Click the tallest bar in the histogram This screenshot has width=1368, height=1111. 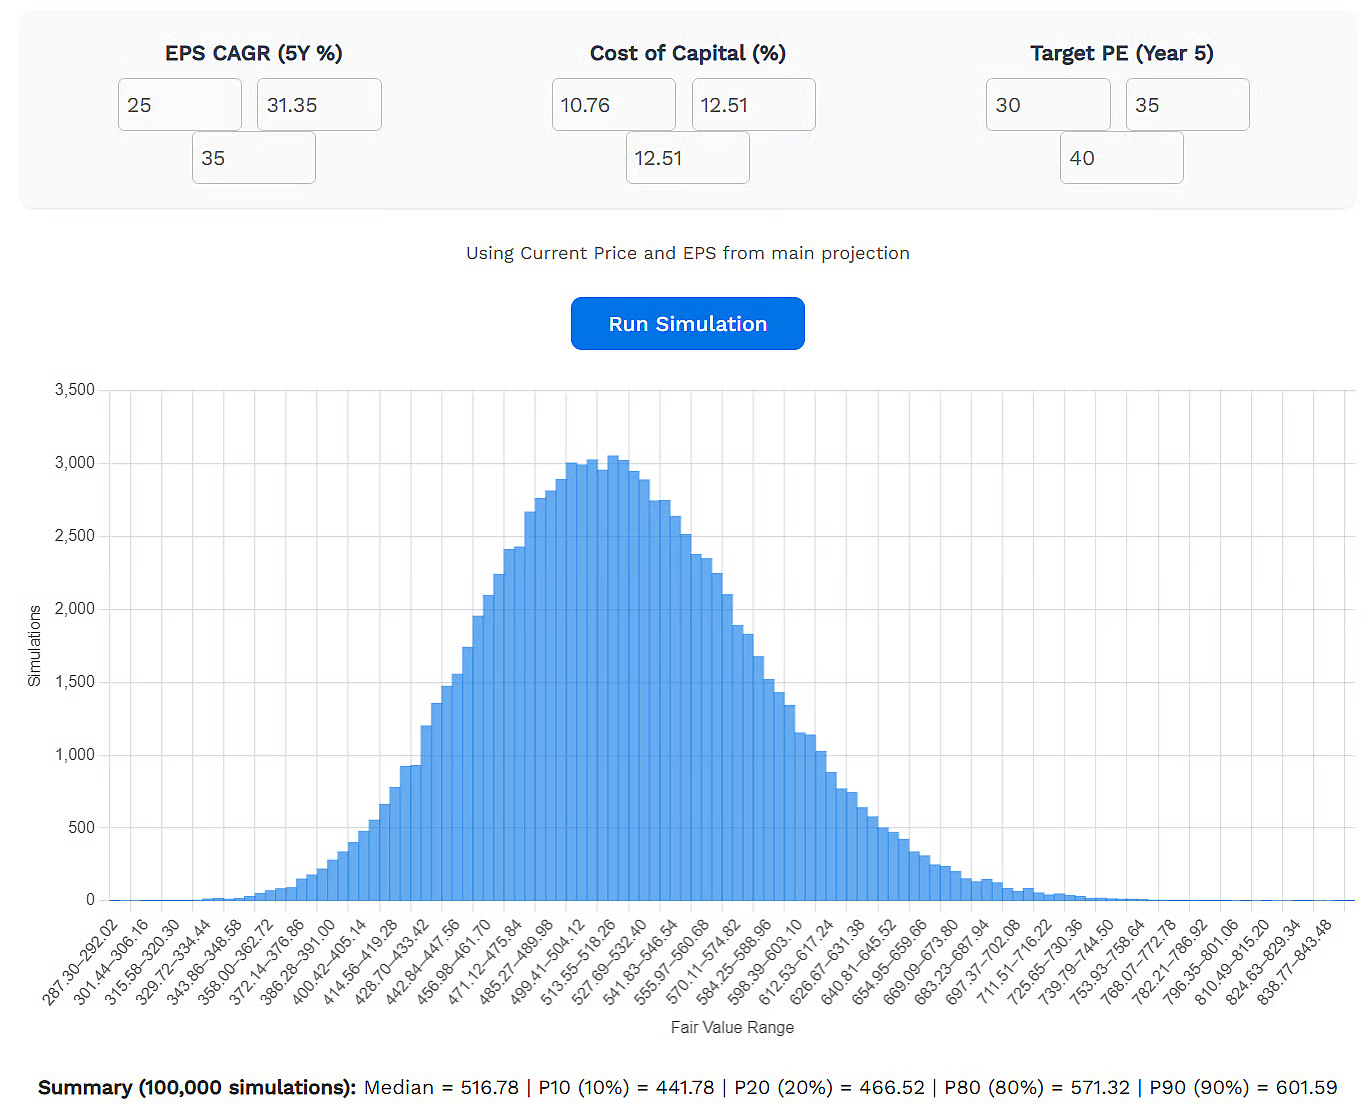[613, 680]
